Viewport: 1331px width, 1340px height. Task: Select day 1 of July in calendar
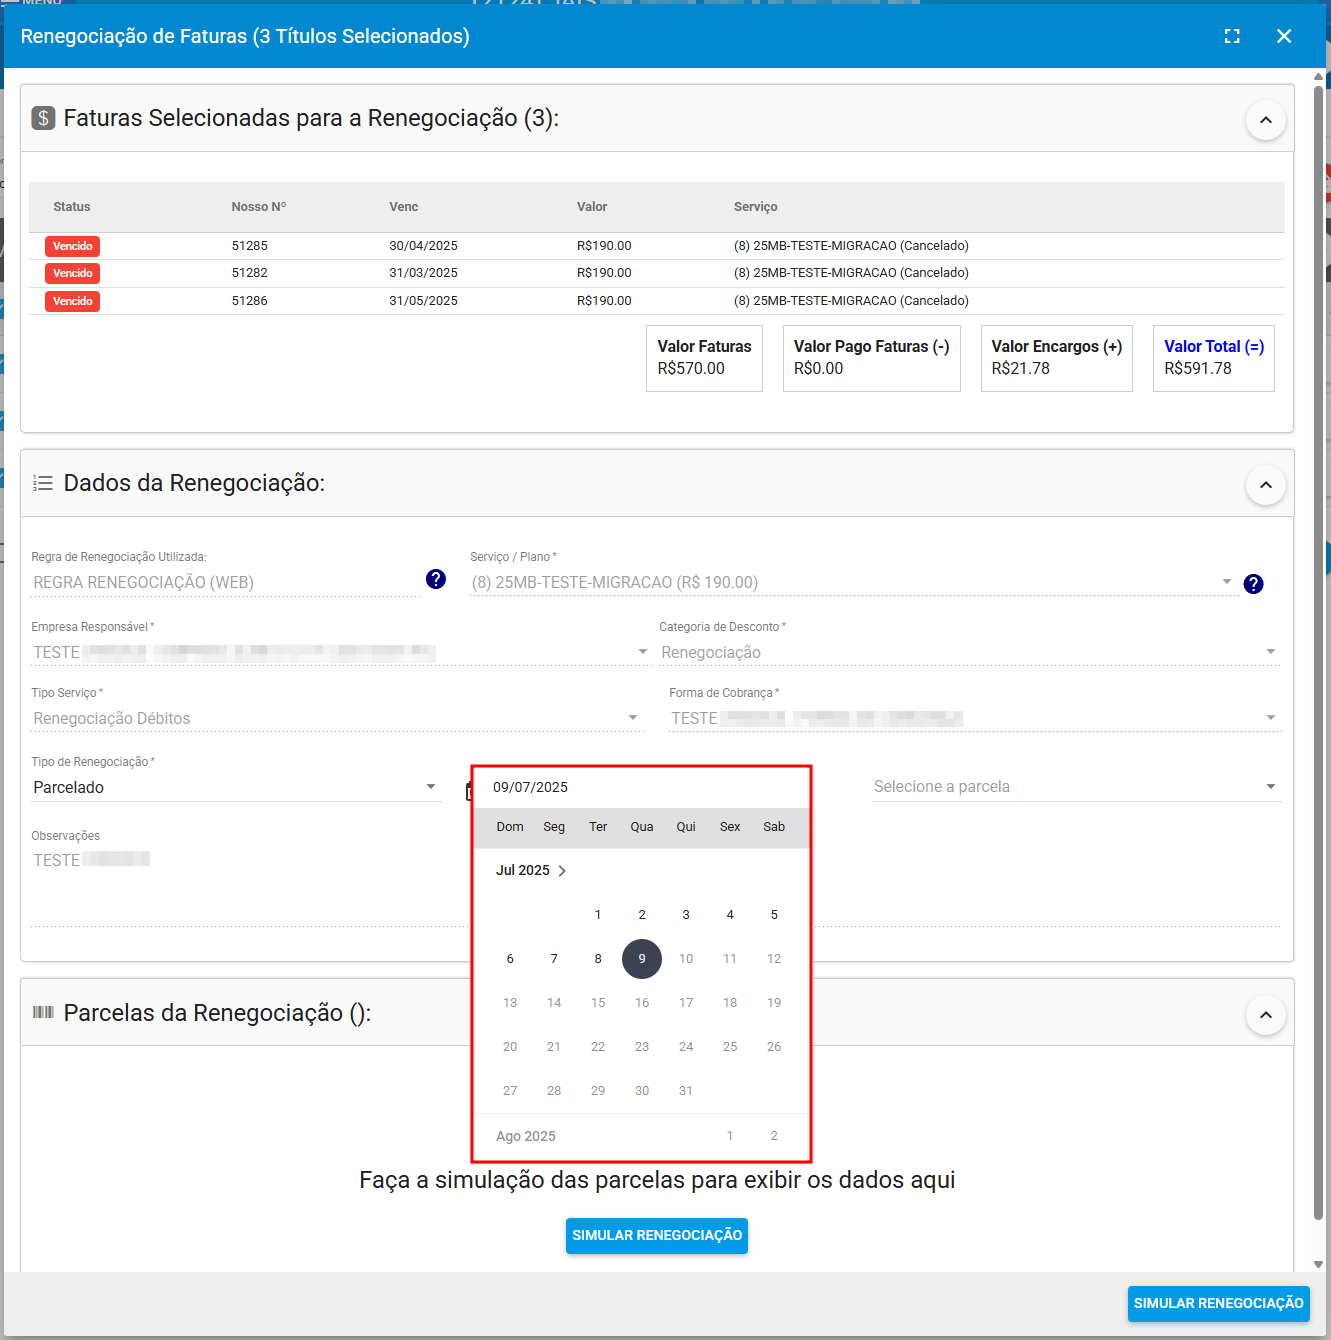click(x=598, y=915)
